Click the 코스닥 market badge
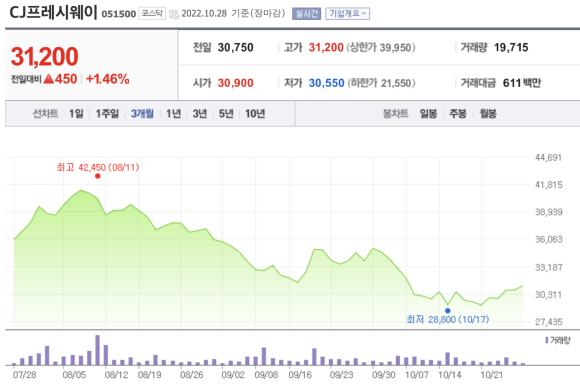 pos(152,14)
